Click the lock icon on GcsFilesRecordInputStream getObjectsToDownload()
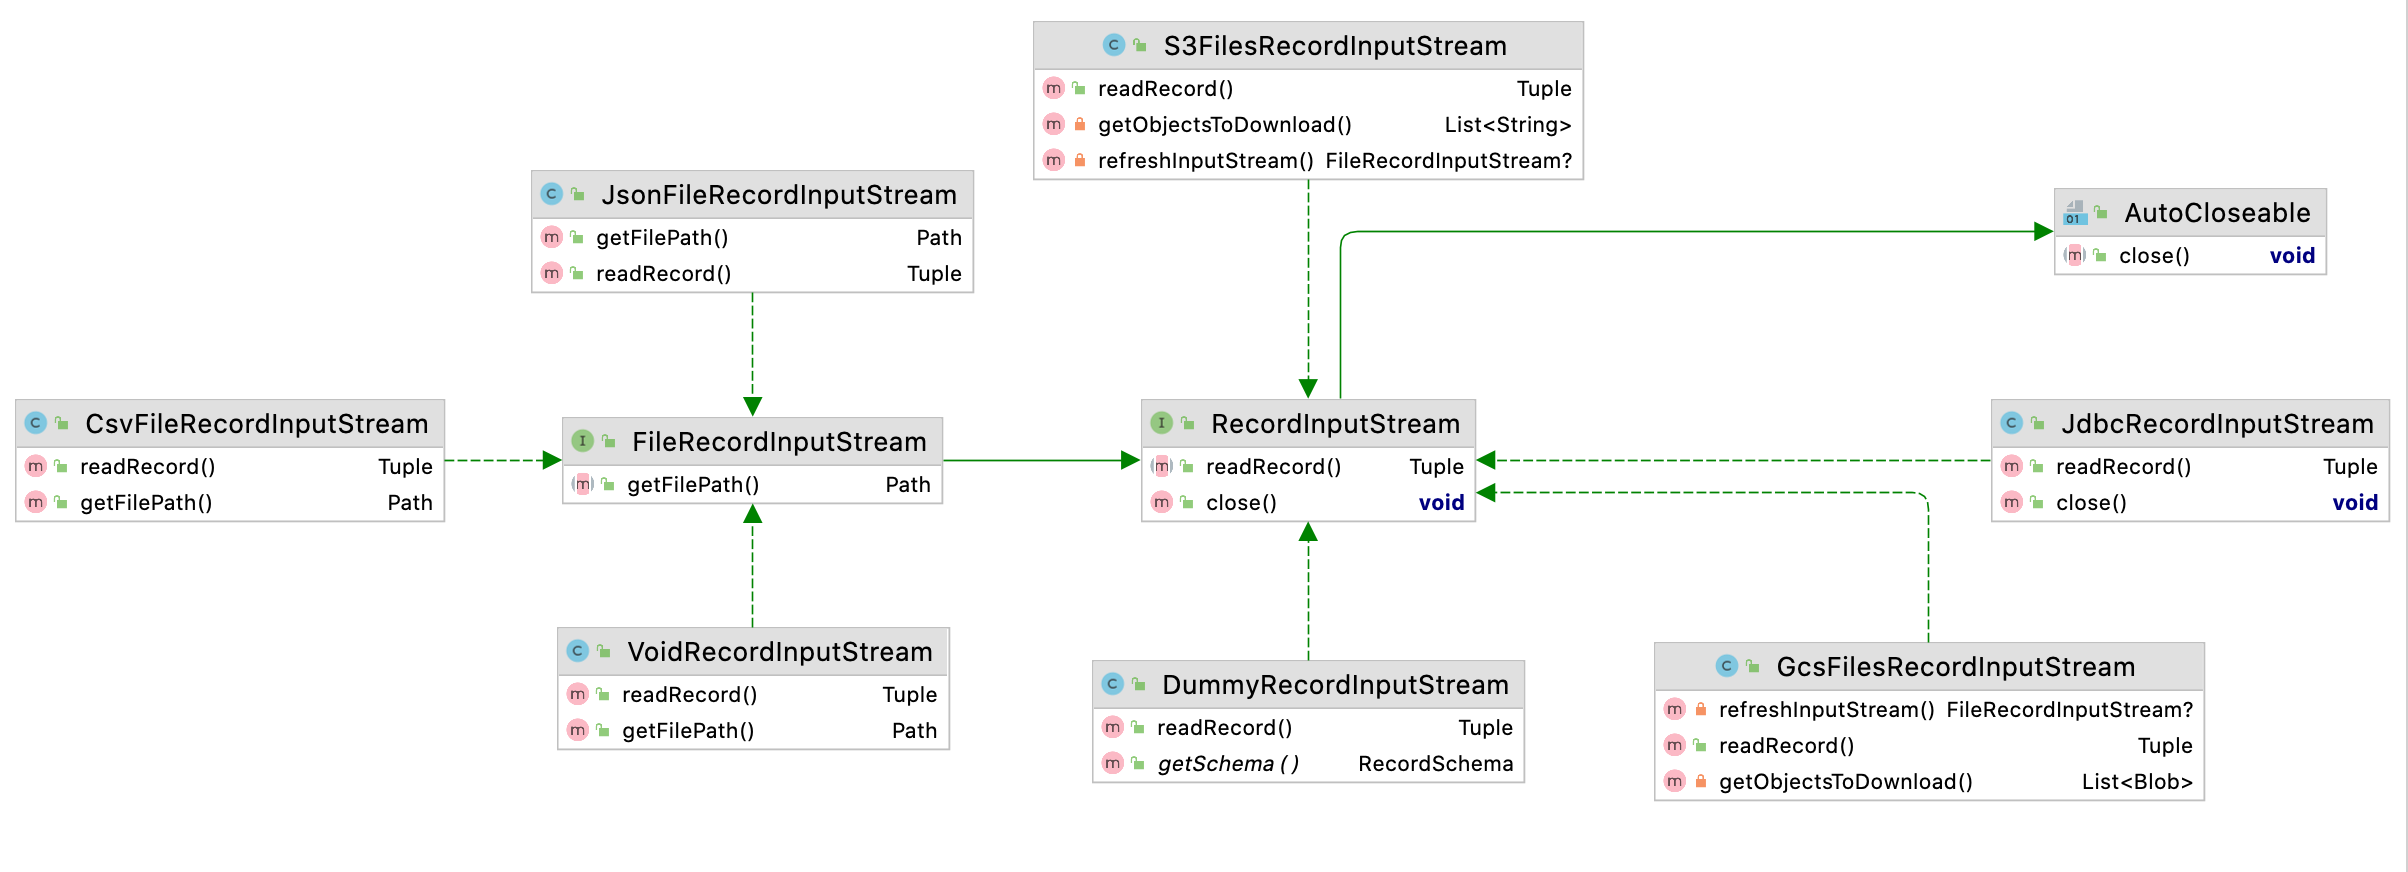The image size is (2408, 872). [x=1701, y=781]
